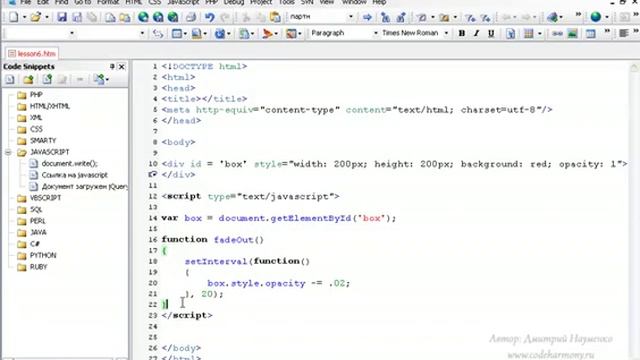Click the Save All icon
The width and height of the screenshot is (640, 360).
[77, 17]
